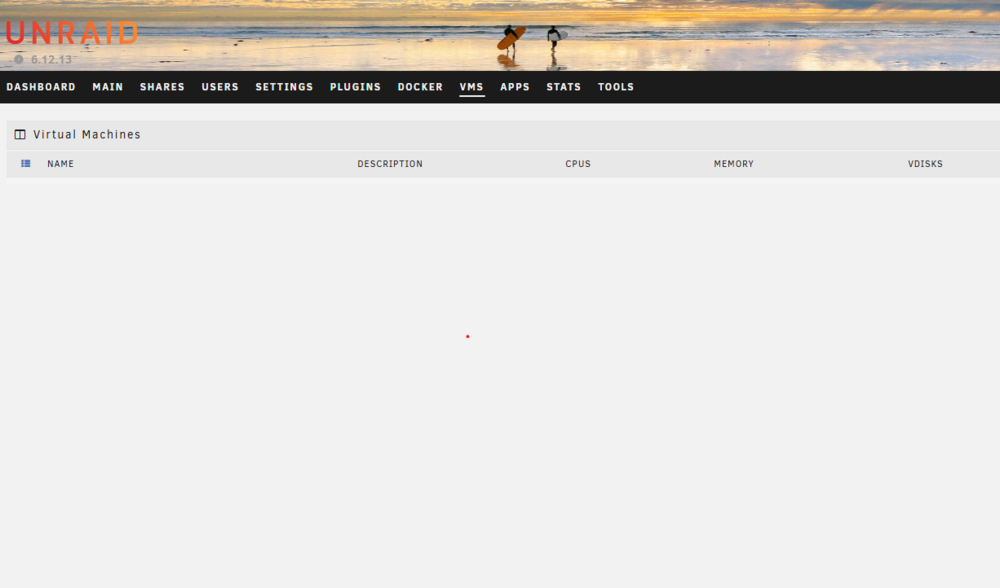Screen dimensions: 1000x588
Task: Open the Plugins tab
Action: point(355,87)
